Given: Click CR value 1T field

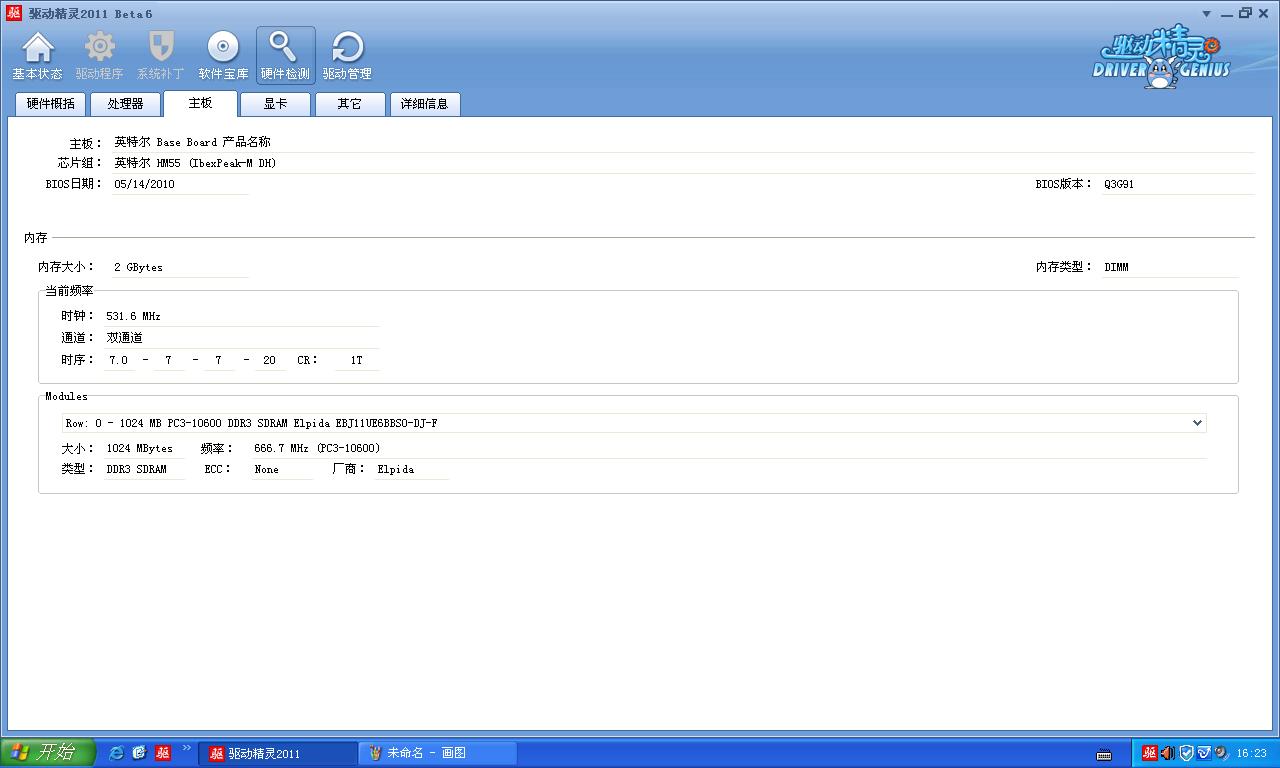Looking at the screenshot, I should [x=357, y=360].
